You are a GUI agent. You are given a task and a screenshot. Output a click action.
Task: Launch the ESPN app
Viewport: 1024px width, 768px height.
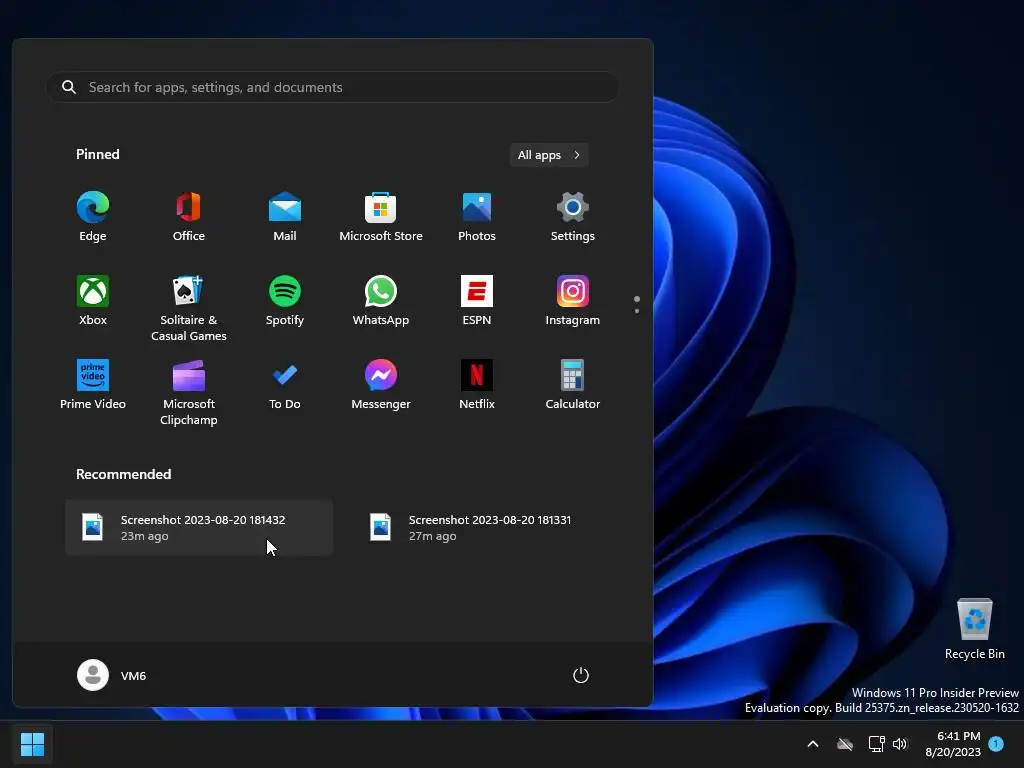click(x=477, y=300)
